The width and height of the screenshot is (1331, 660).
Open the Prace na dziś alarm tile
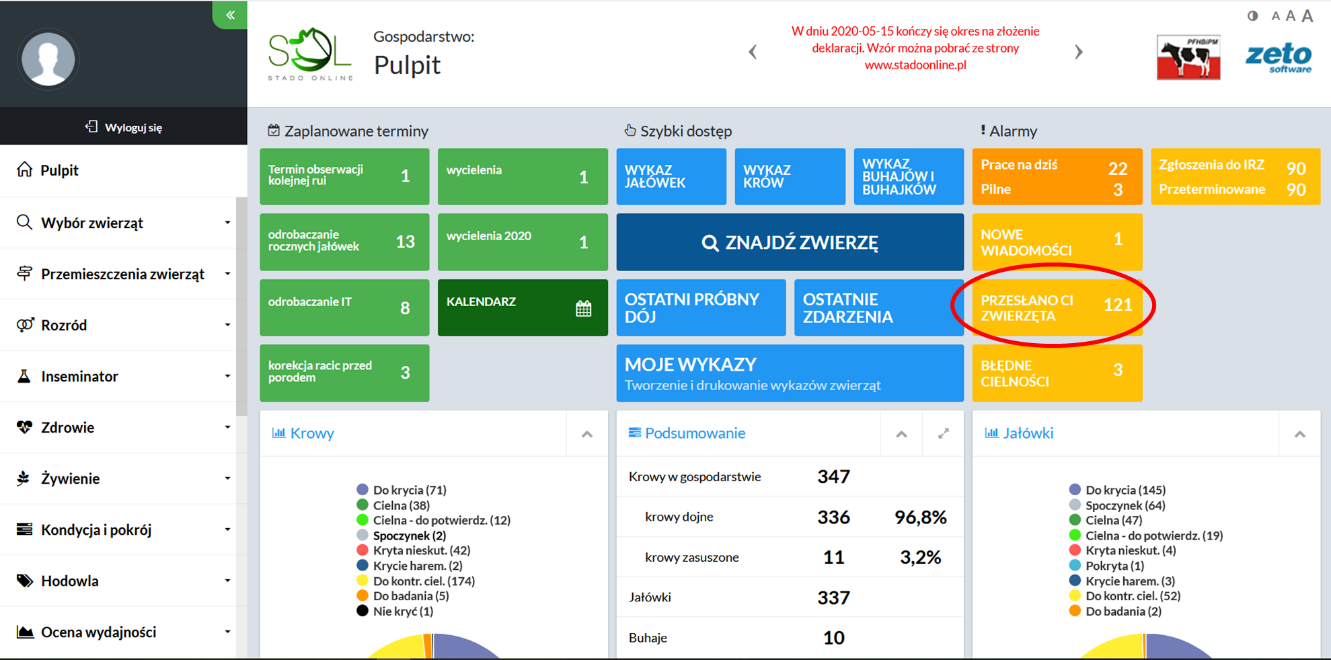[1057, 177]
